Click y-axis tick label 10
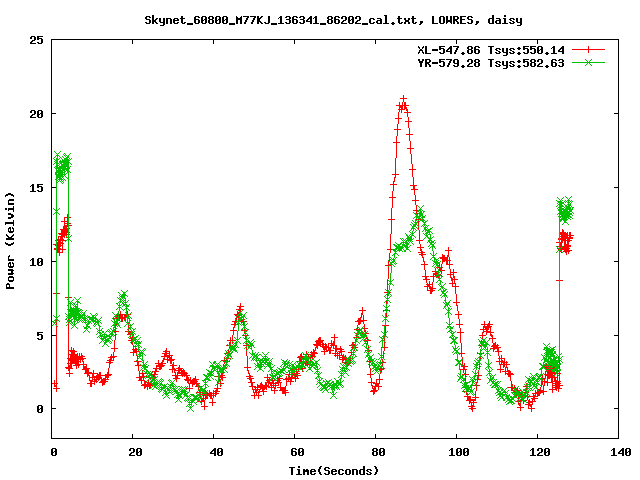The image size is (640, 480). [36, 262]
